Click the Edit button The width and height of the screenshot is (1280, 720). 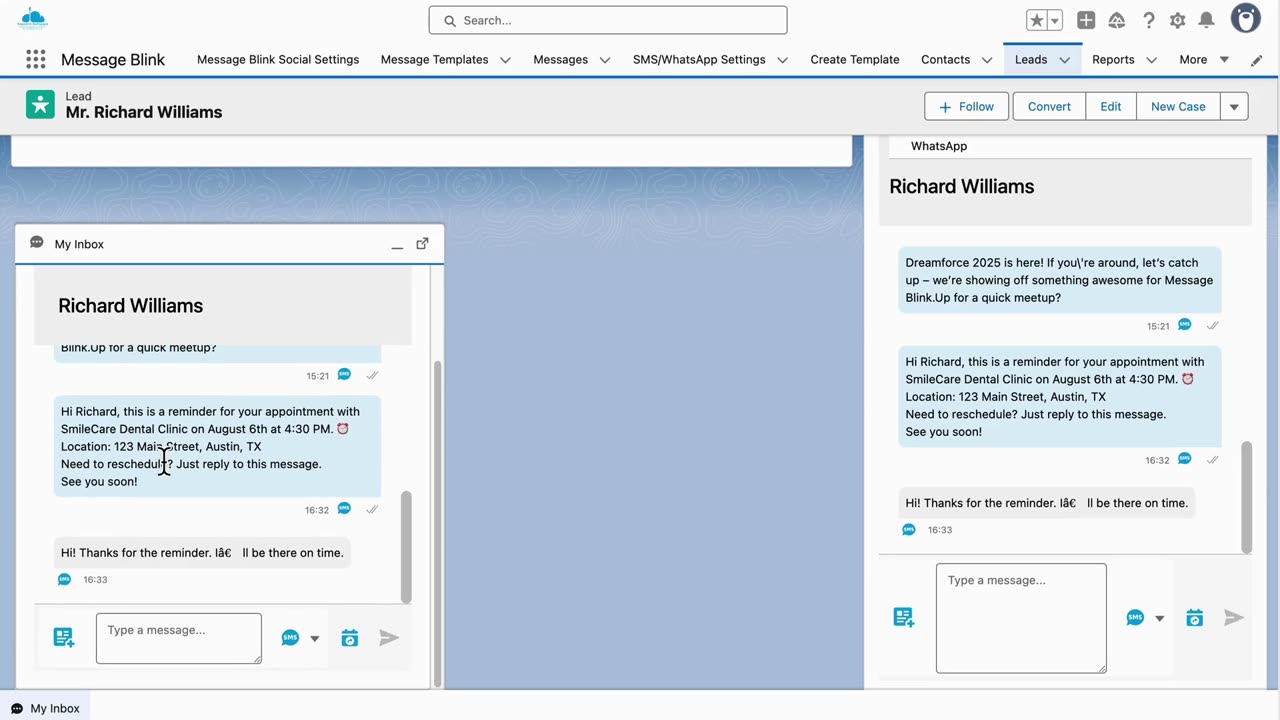1111,106
